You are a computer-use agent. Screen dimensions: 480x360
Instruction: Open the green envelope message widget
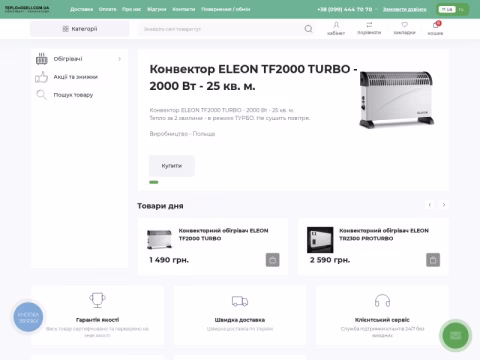(x=456, y=335)
